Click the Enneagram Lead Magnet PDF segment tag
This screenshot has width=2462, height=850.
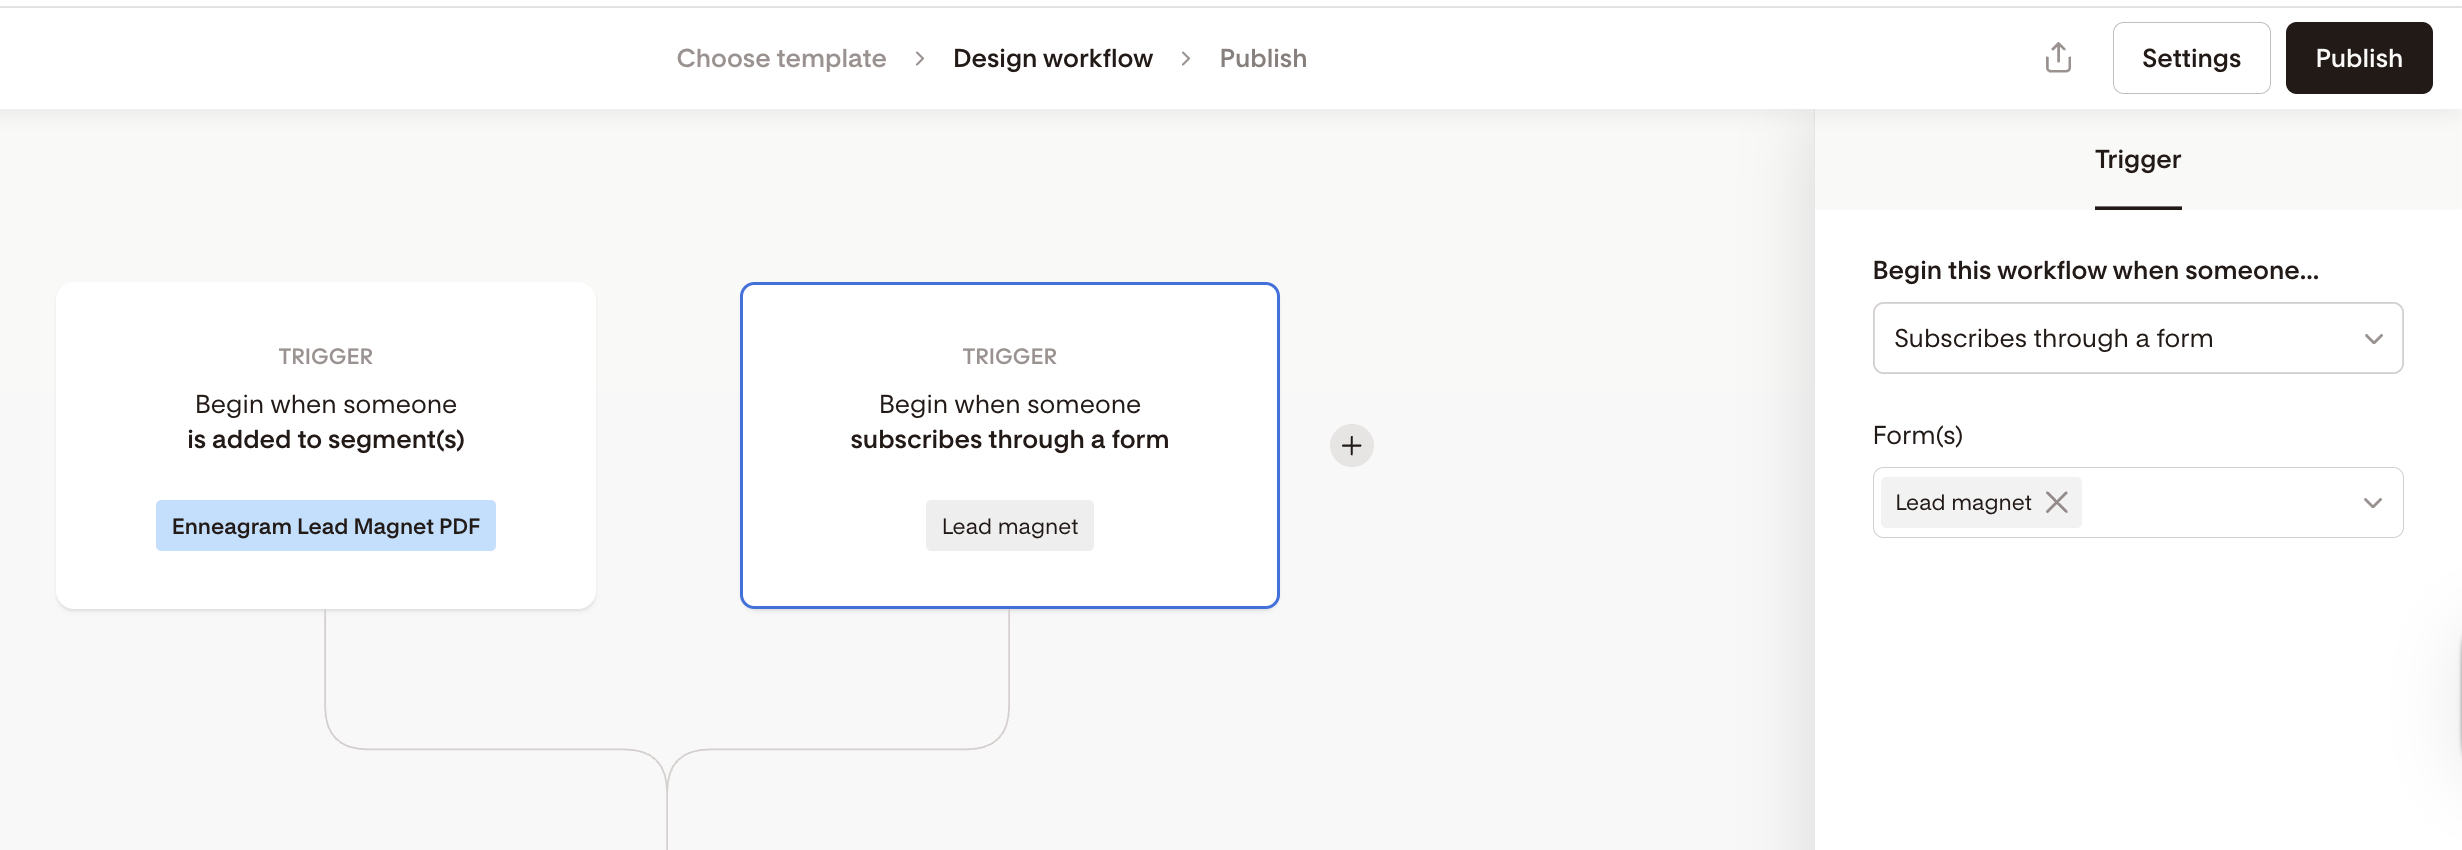[x=325, y=526]
